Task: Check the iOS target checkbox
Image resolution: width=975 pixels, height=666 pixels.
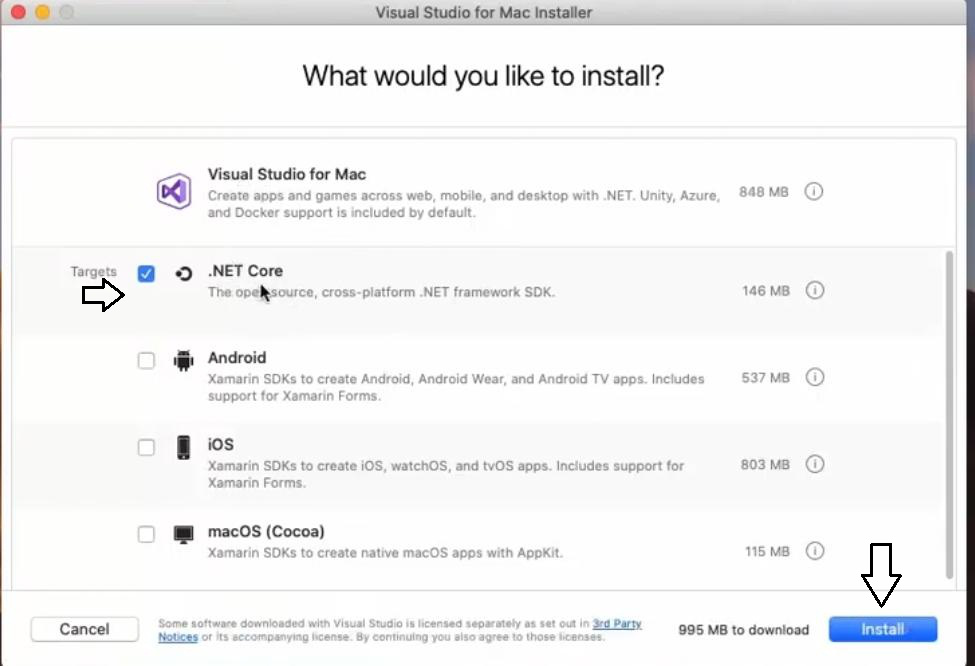Action: coord(146,447)
